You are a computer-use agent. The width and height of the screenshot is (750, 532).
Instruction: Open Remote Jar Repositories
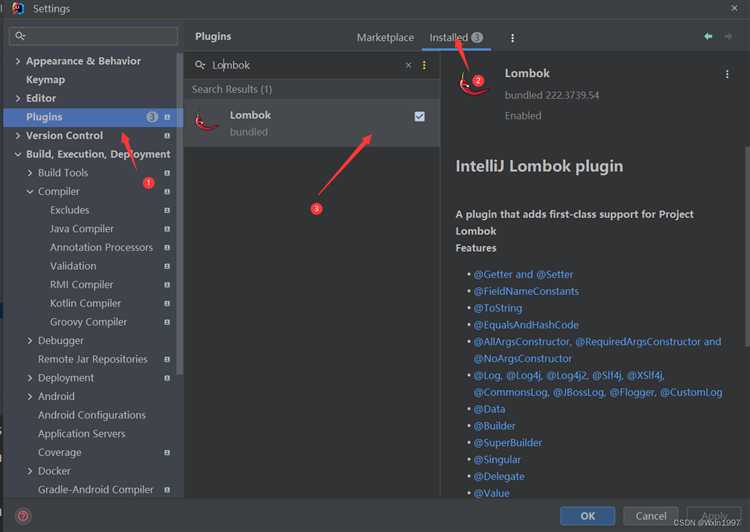coord(93,359)
